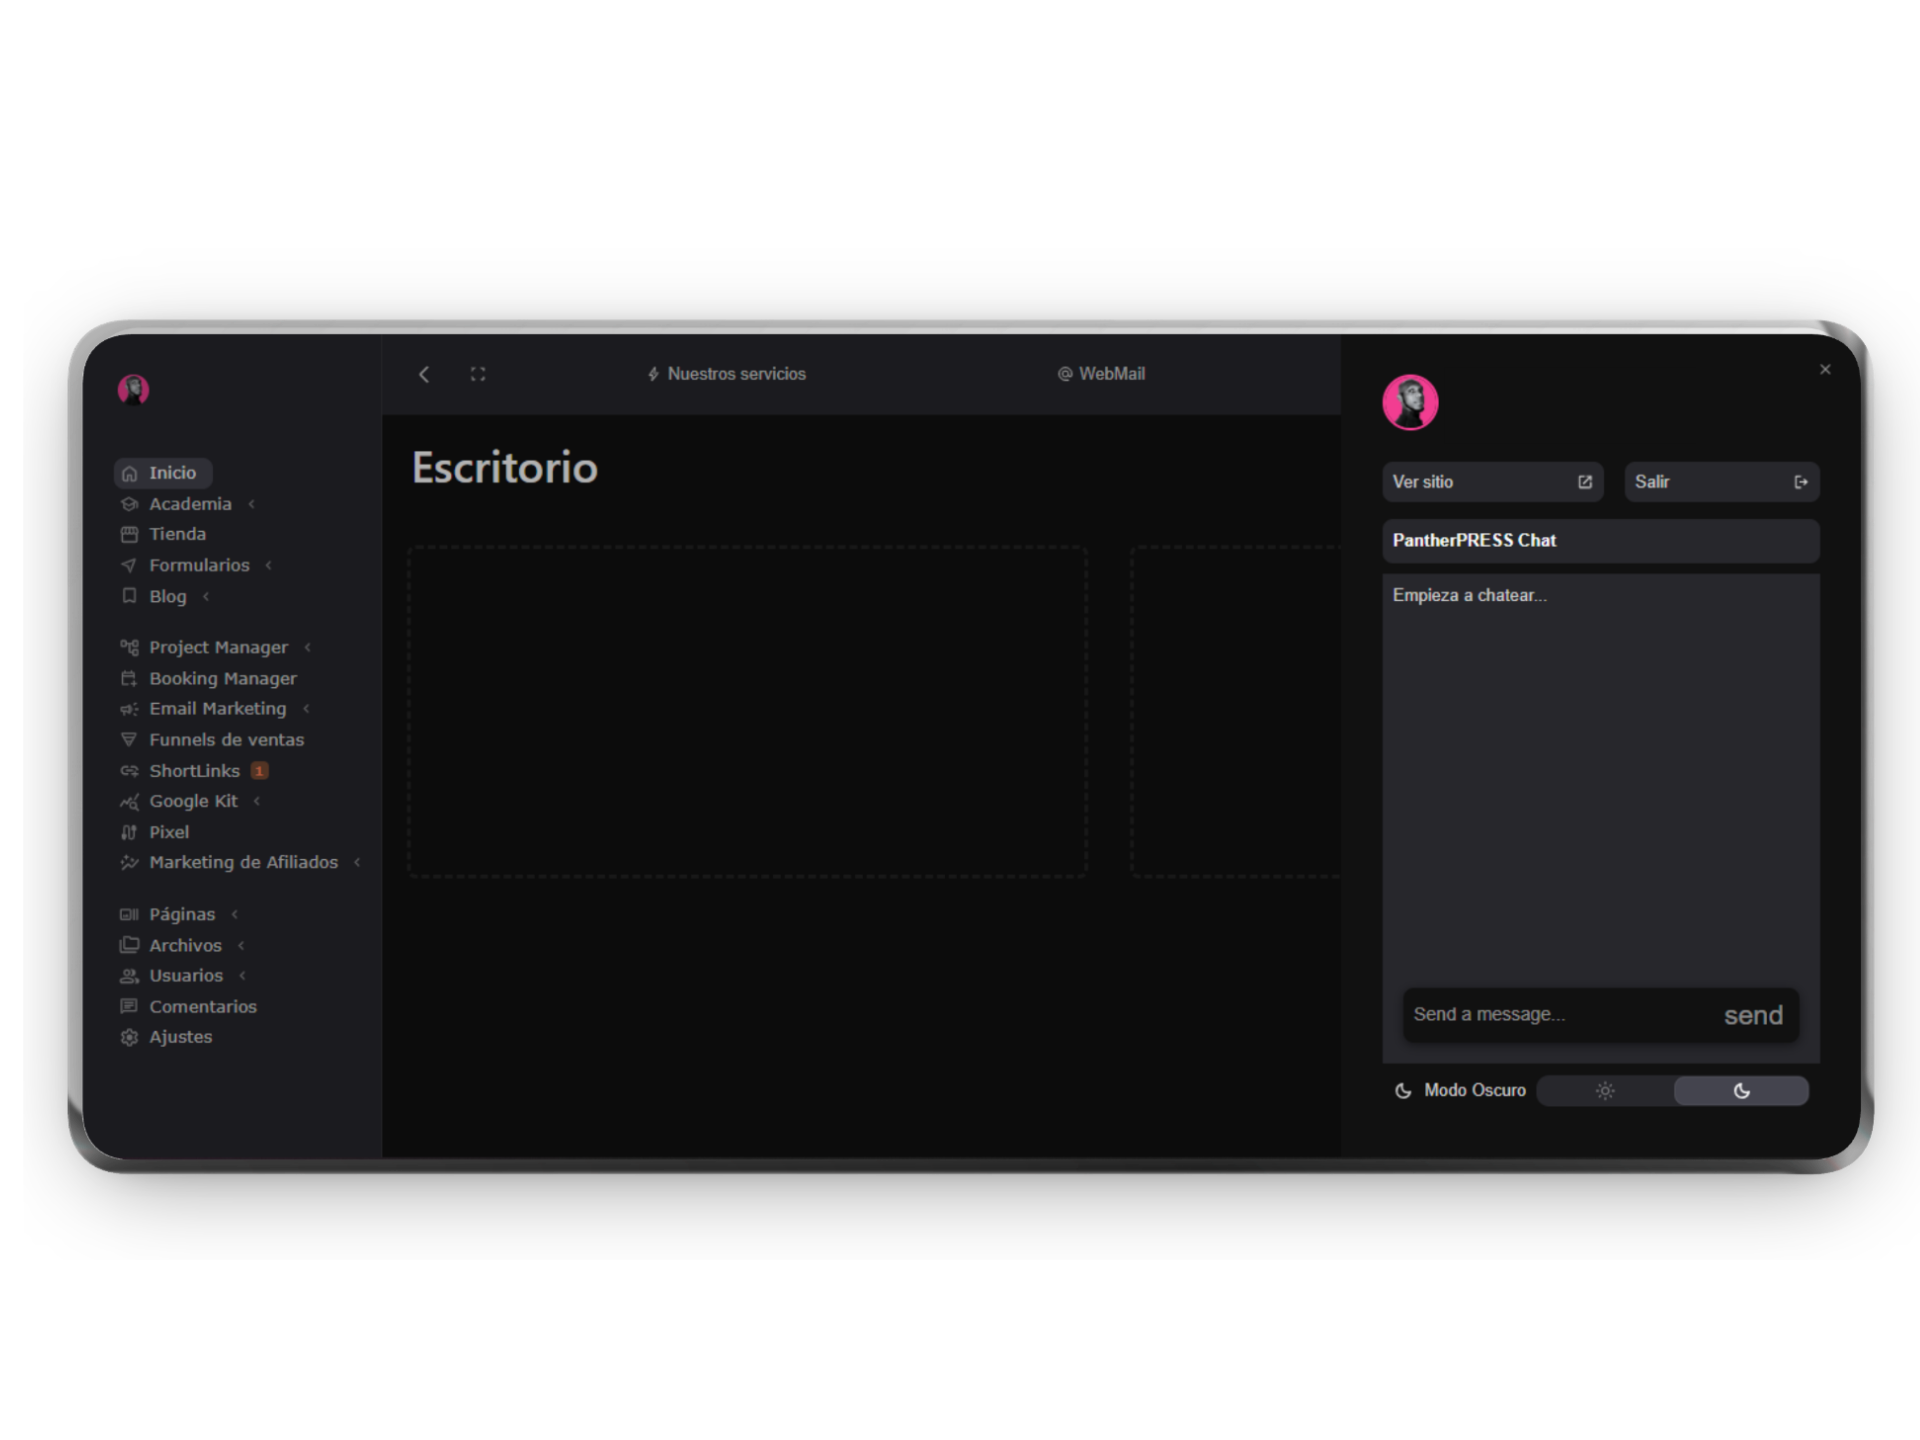This screenshot has height=1440, width=1920.
Task: Expand the Academia submenu chevron
Action: 252,504
